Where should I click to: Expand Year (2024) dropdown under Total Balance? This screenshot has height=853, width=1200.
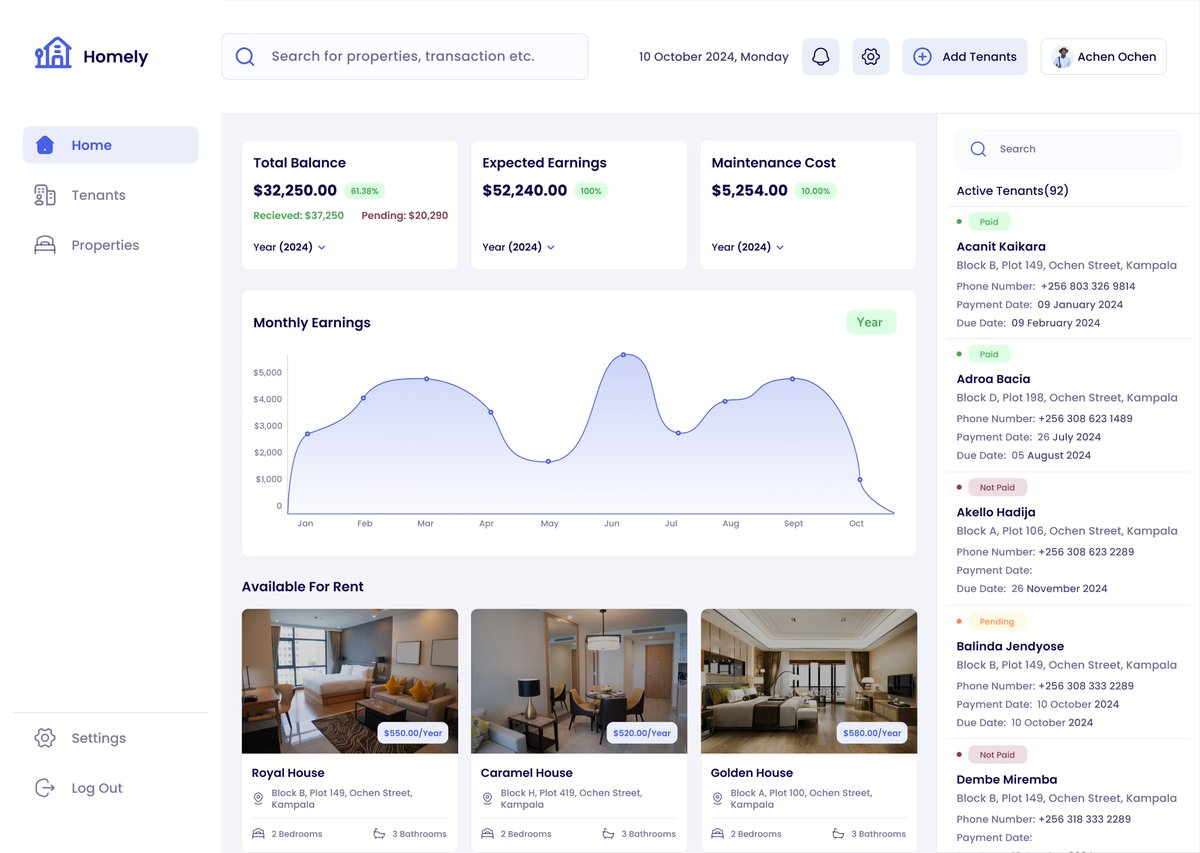[290, 247]
